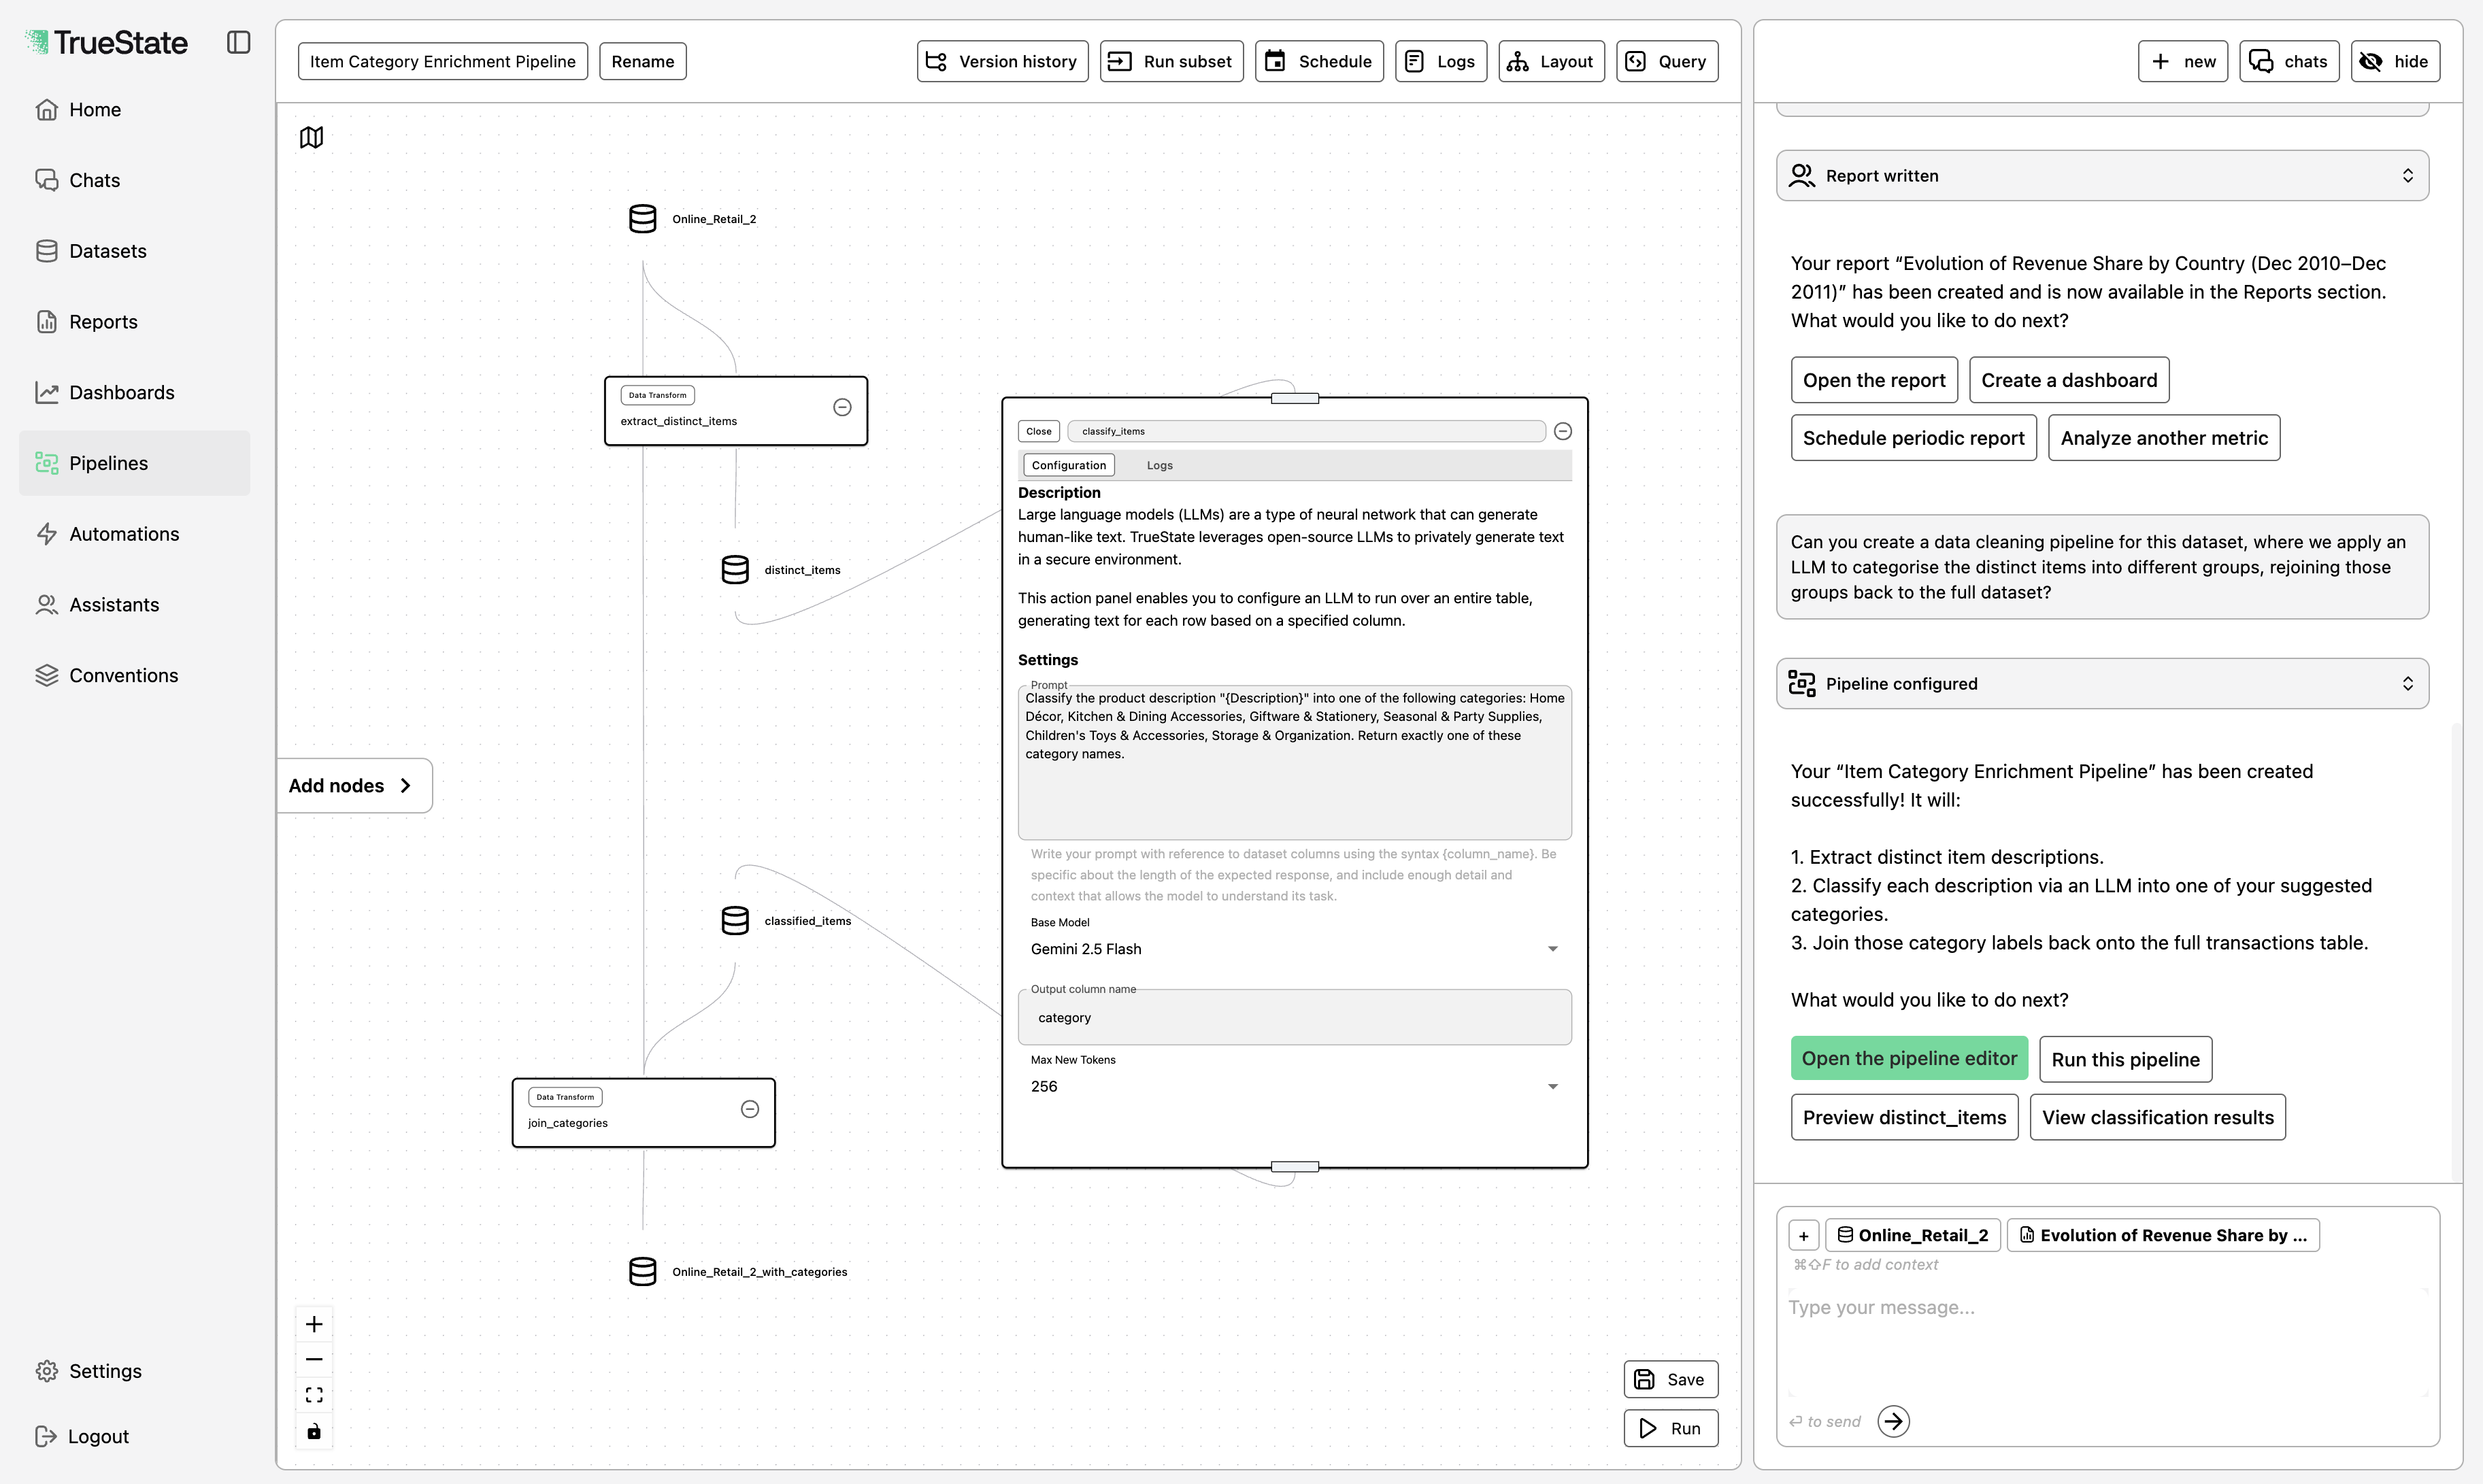Screen dimensions: 2483x1484
Task: Click the Online_Retail_2 dataset node icon
Action: pyautogui.click(x=643, y=219)
